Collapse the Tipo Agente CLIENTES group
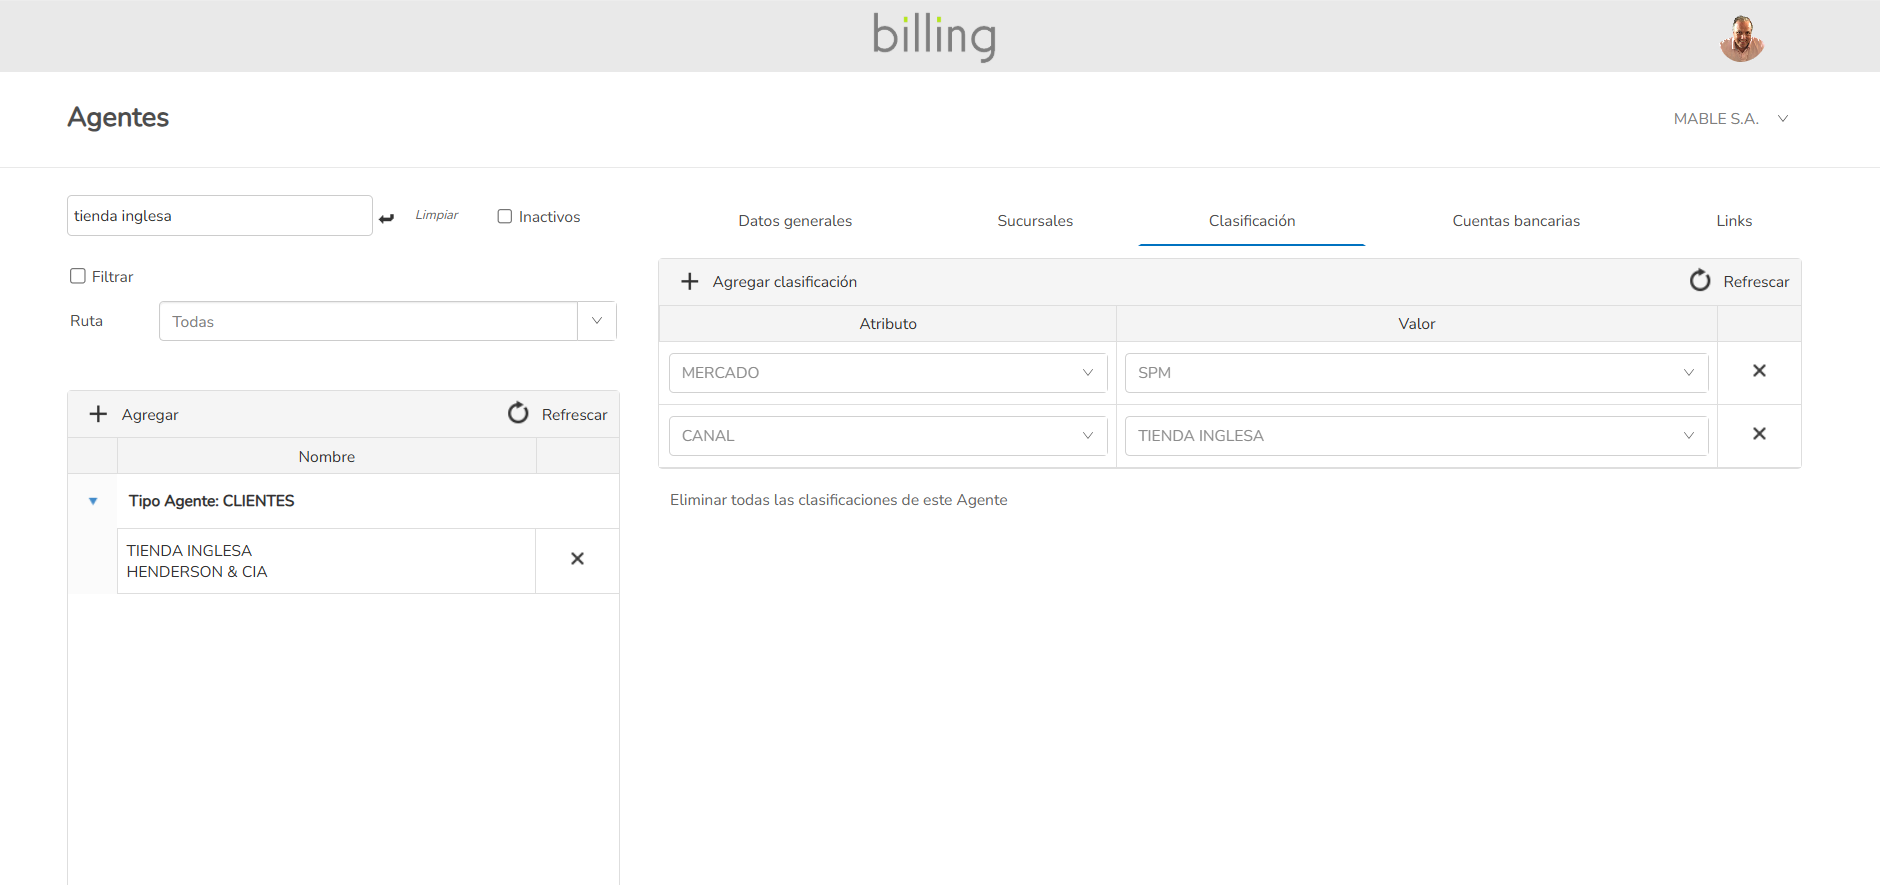This screenshot has width=1880, height=885. pyautogui.click(x=93, y=501)
